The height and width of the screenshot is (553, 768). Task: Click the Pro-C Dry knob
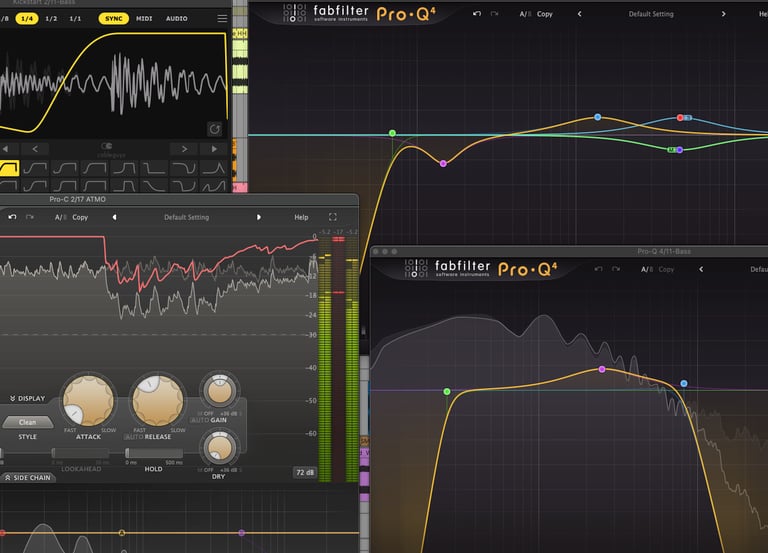click(219, 447)
